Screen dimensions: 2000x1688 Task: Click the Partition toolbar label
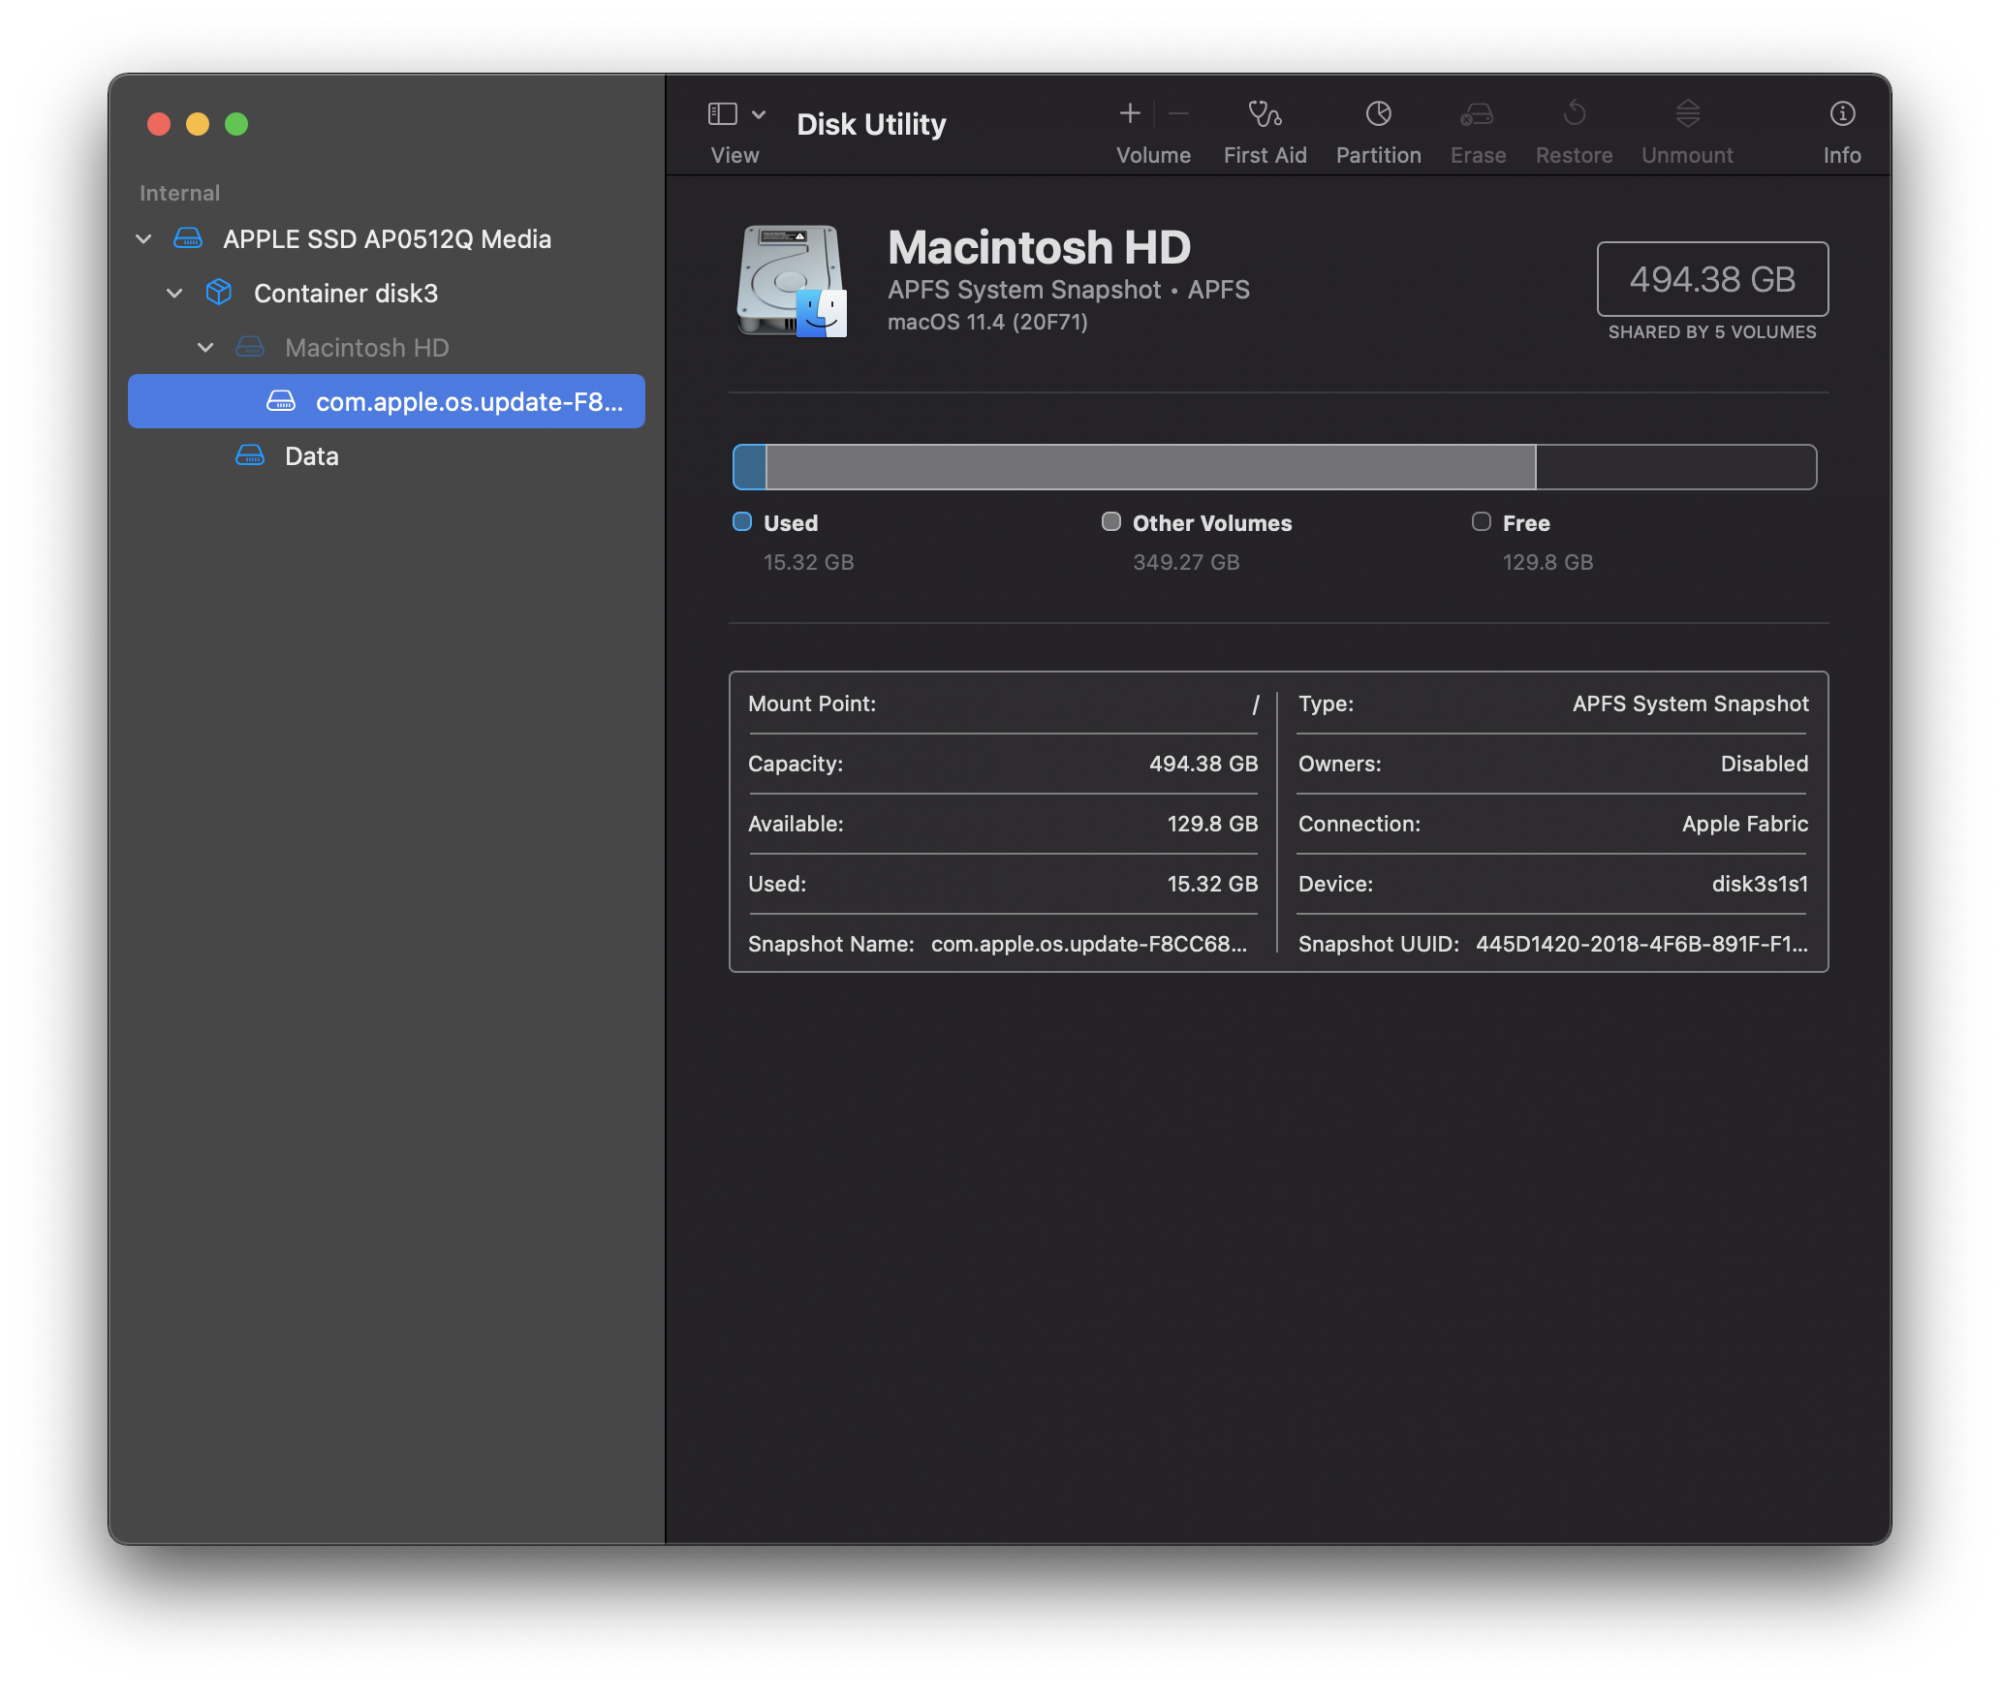[1378, 155]
